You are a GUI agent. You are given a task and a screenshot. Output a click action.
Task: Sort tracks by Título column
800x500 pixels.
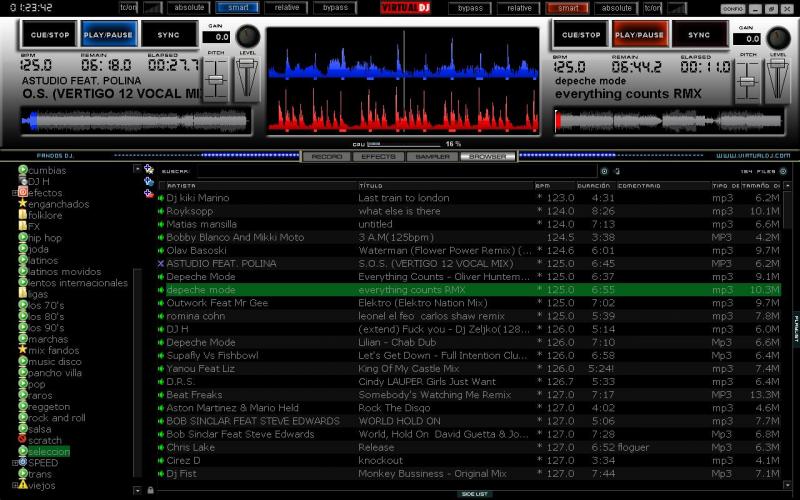pyautogui.click(x=445, y=186)
